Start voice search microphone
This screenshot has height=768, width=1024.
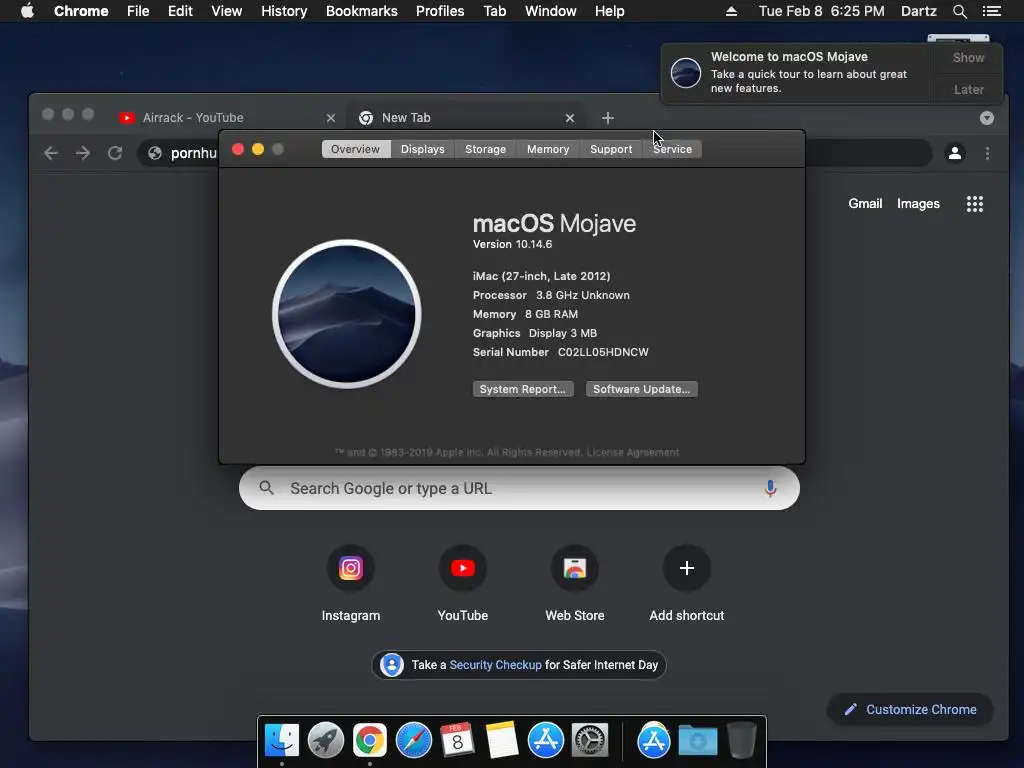click(770, 488)
